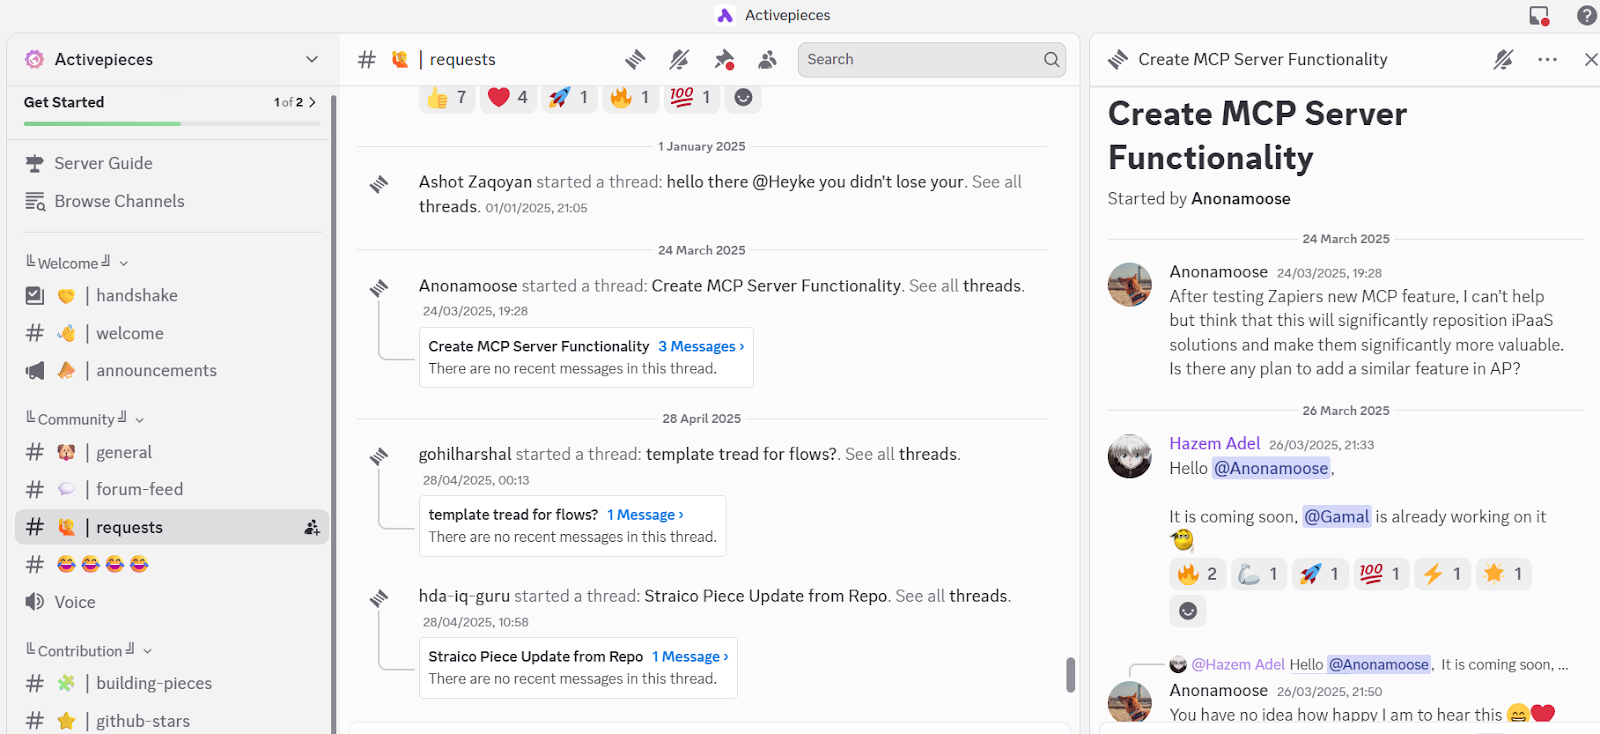Open the building-pieces channel
Screen dimensions: 1600x734
coord(170,683)
